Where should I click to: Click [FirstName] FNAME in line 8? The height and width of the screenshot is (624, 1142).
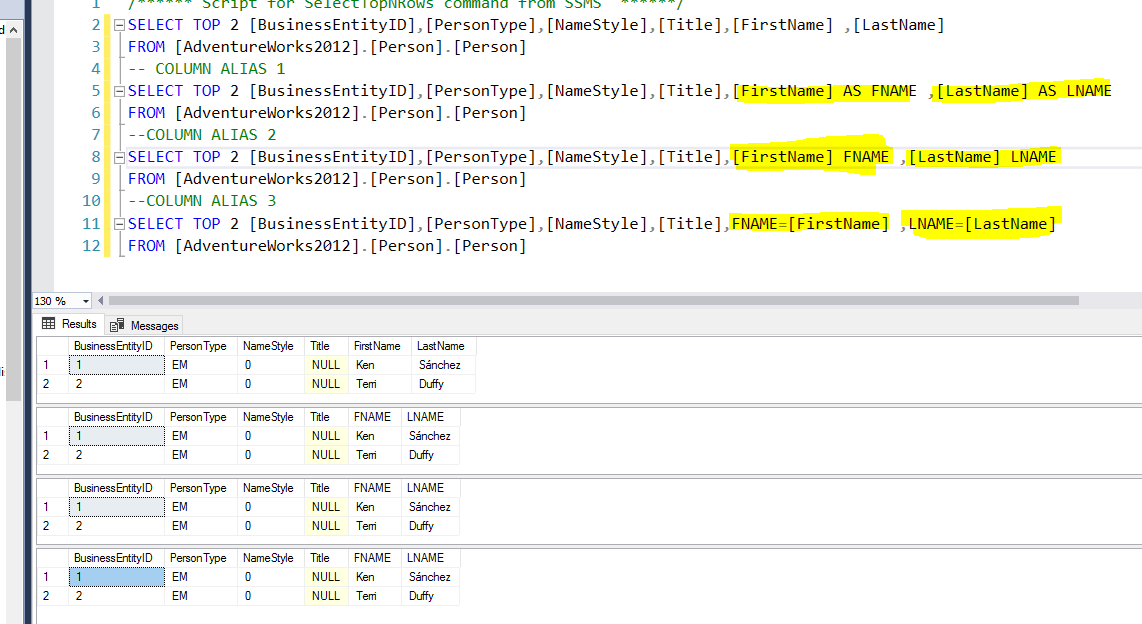(811, 157)
